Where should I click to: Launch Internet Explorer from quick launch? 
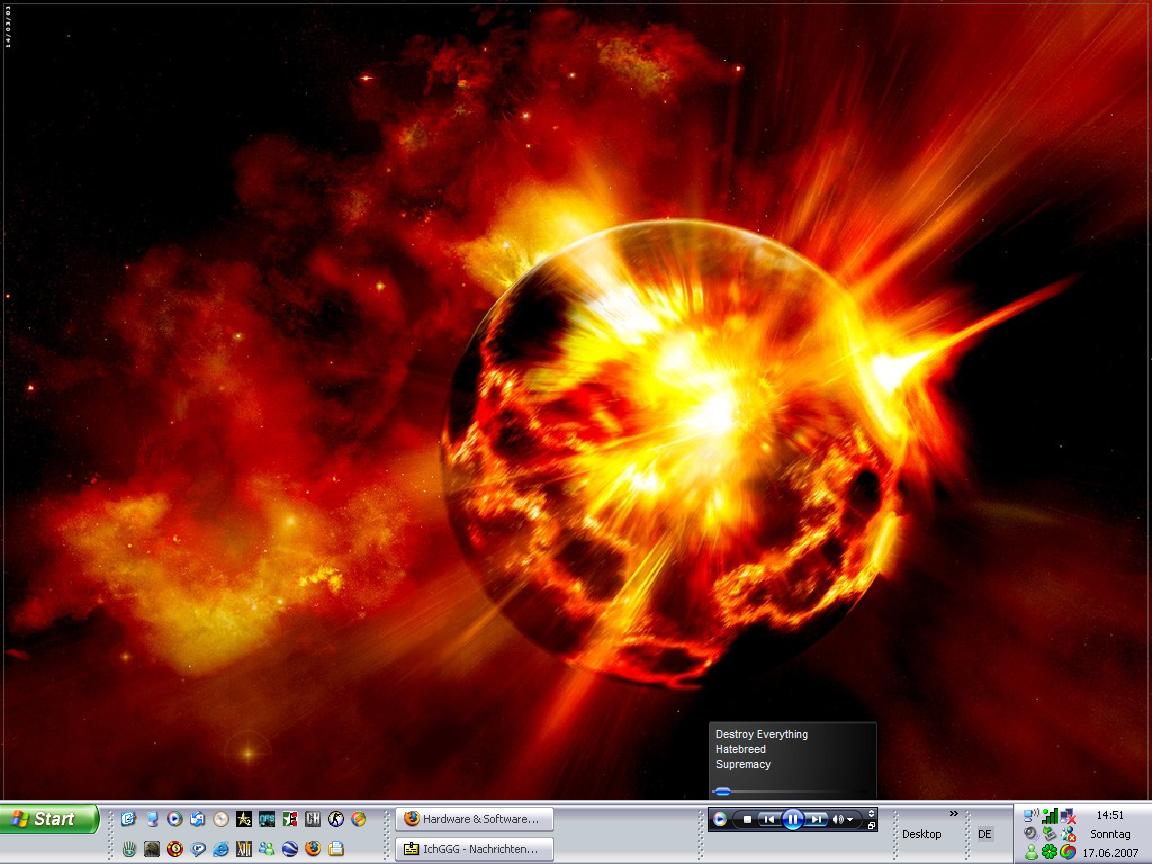(221, 849)
